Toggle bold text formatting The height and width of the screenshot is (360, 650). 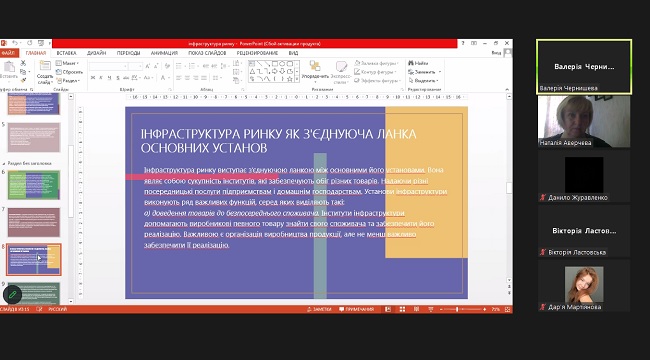click(x=93, y=78)
